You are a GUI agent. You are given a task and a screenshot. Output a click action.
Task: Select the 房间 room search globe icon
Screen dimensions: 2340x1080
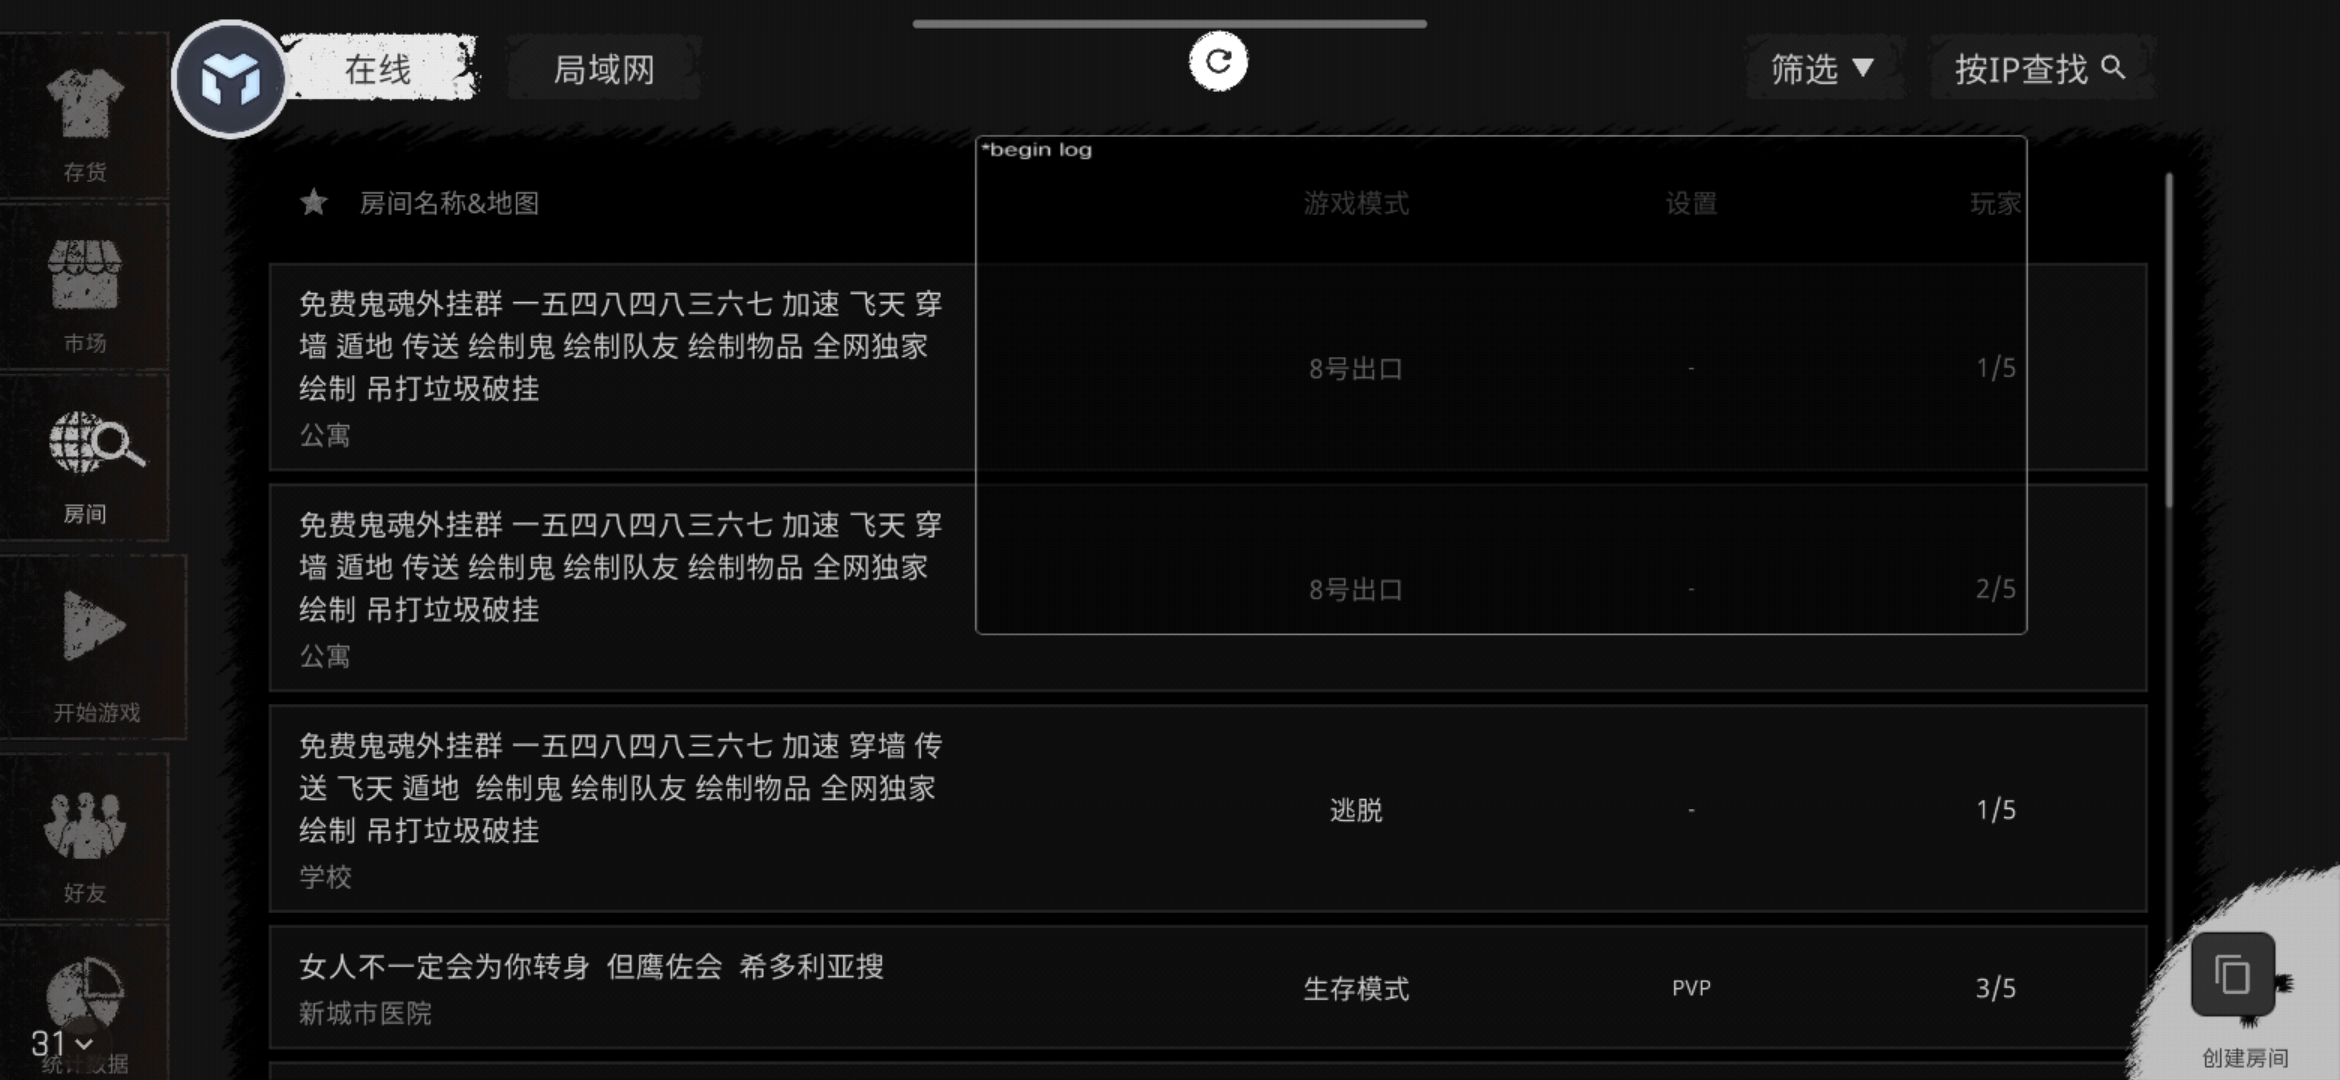coord(95,443)
